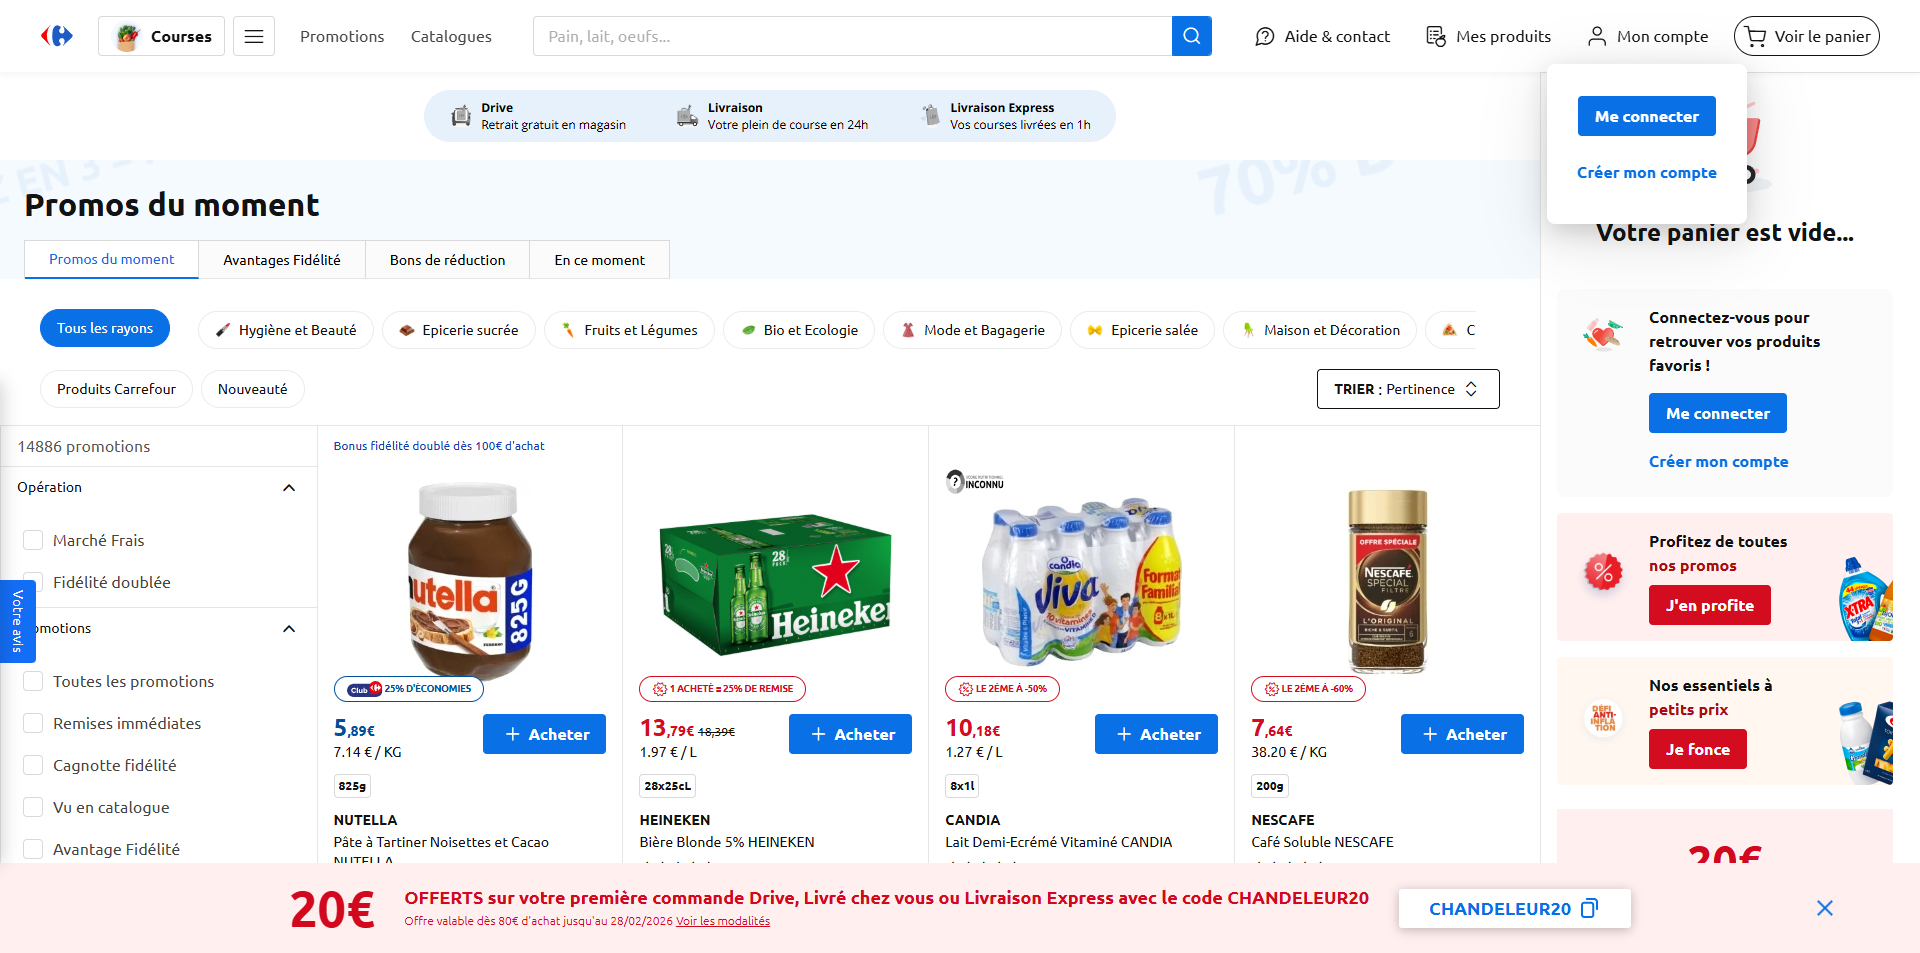
Task: Check the Avantage Fidélité checkbox
Action: pyautogui.click(x=33, y=849)
